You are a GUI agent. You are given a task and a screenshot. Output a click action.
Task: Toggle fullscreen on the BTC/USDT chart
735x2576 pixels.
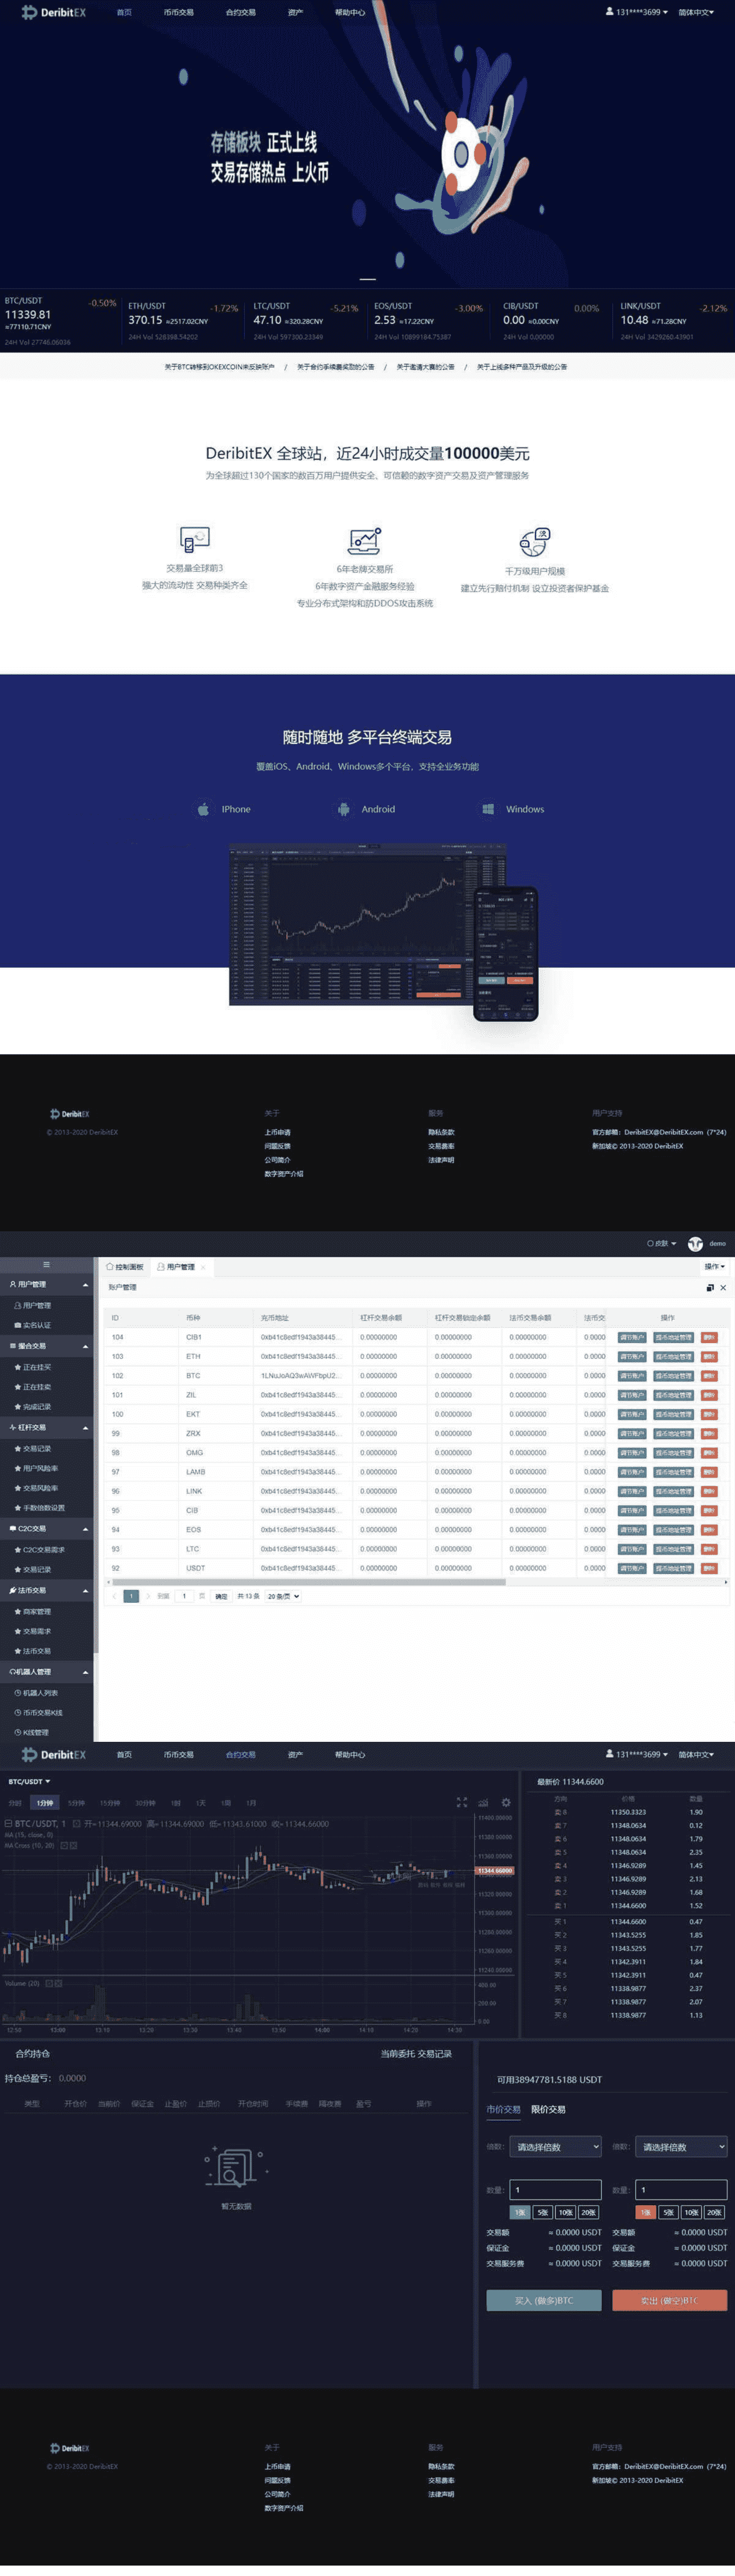(x=462, y=1802)
